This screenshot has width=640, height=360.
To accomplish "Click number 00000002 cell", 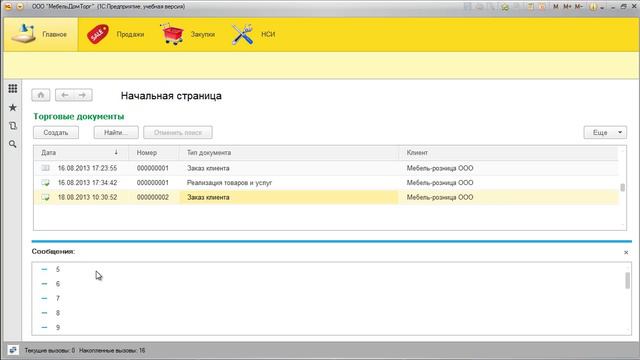I will pos(154,197).
